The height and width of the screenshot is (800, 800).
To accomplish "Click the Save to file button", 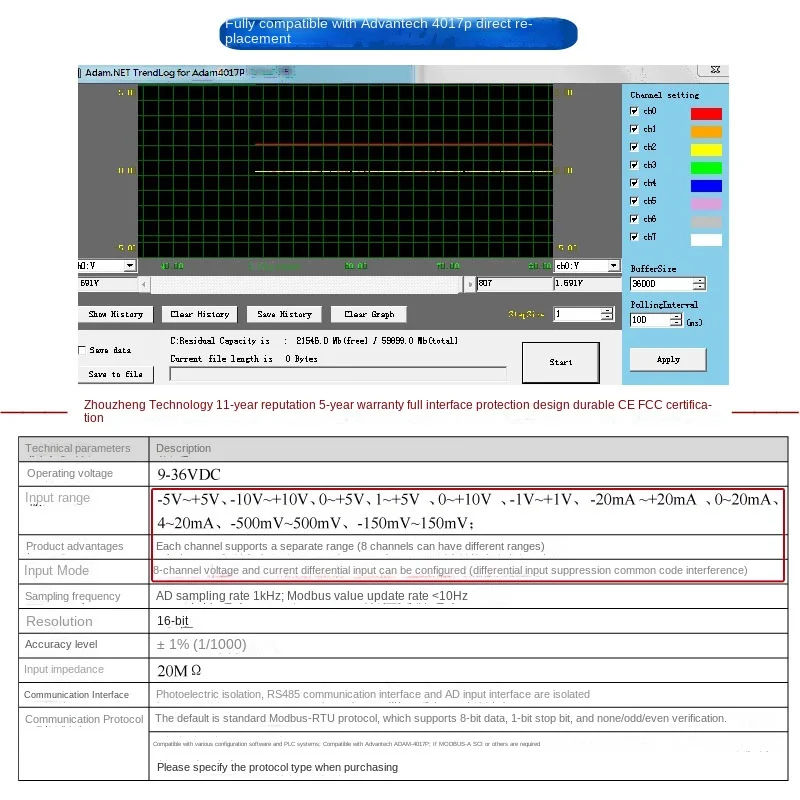I will point(116,374).
